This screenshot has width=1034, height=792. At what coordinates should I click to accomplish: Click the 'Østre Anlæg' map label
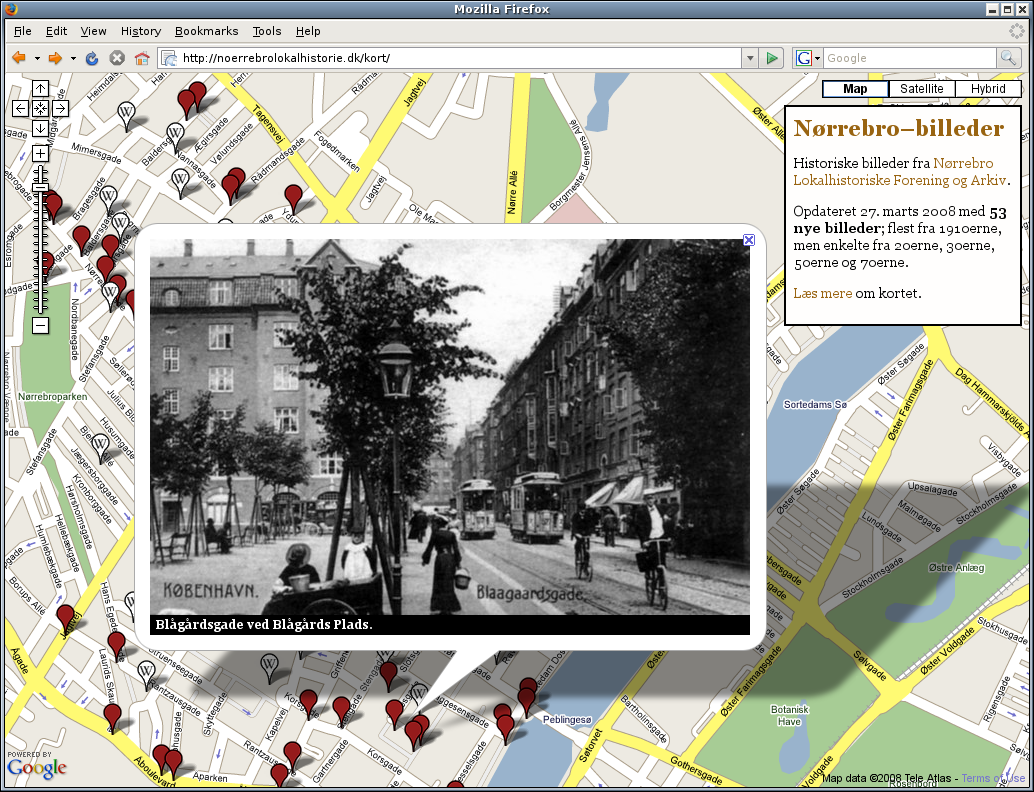(956, 567)
